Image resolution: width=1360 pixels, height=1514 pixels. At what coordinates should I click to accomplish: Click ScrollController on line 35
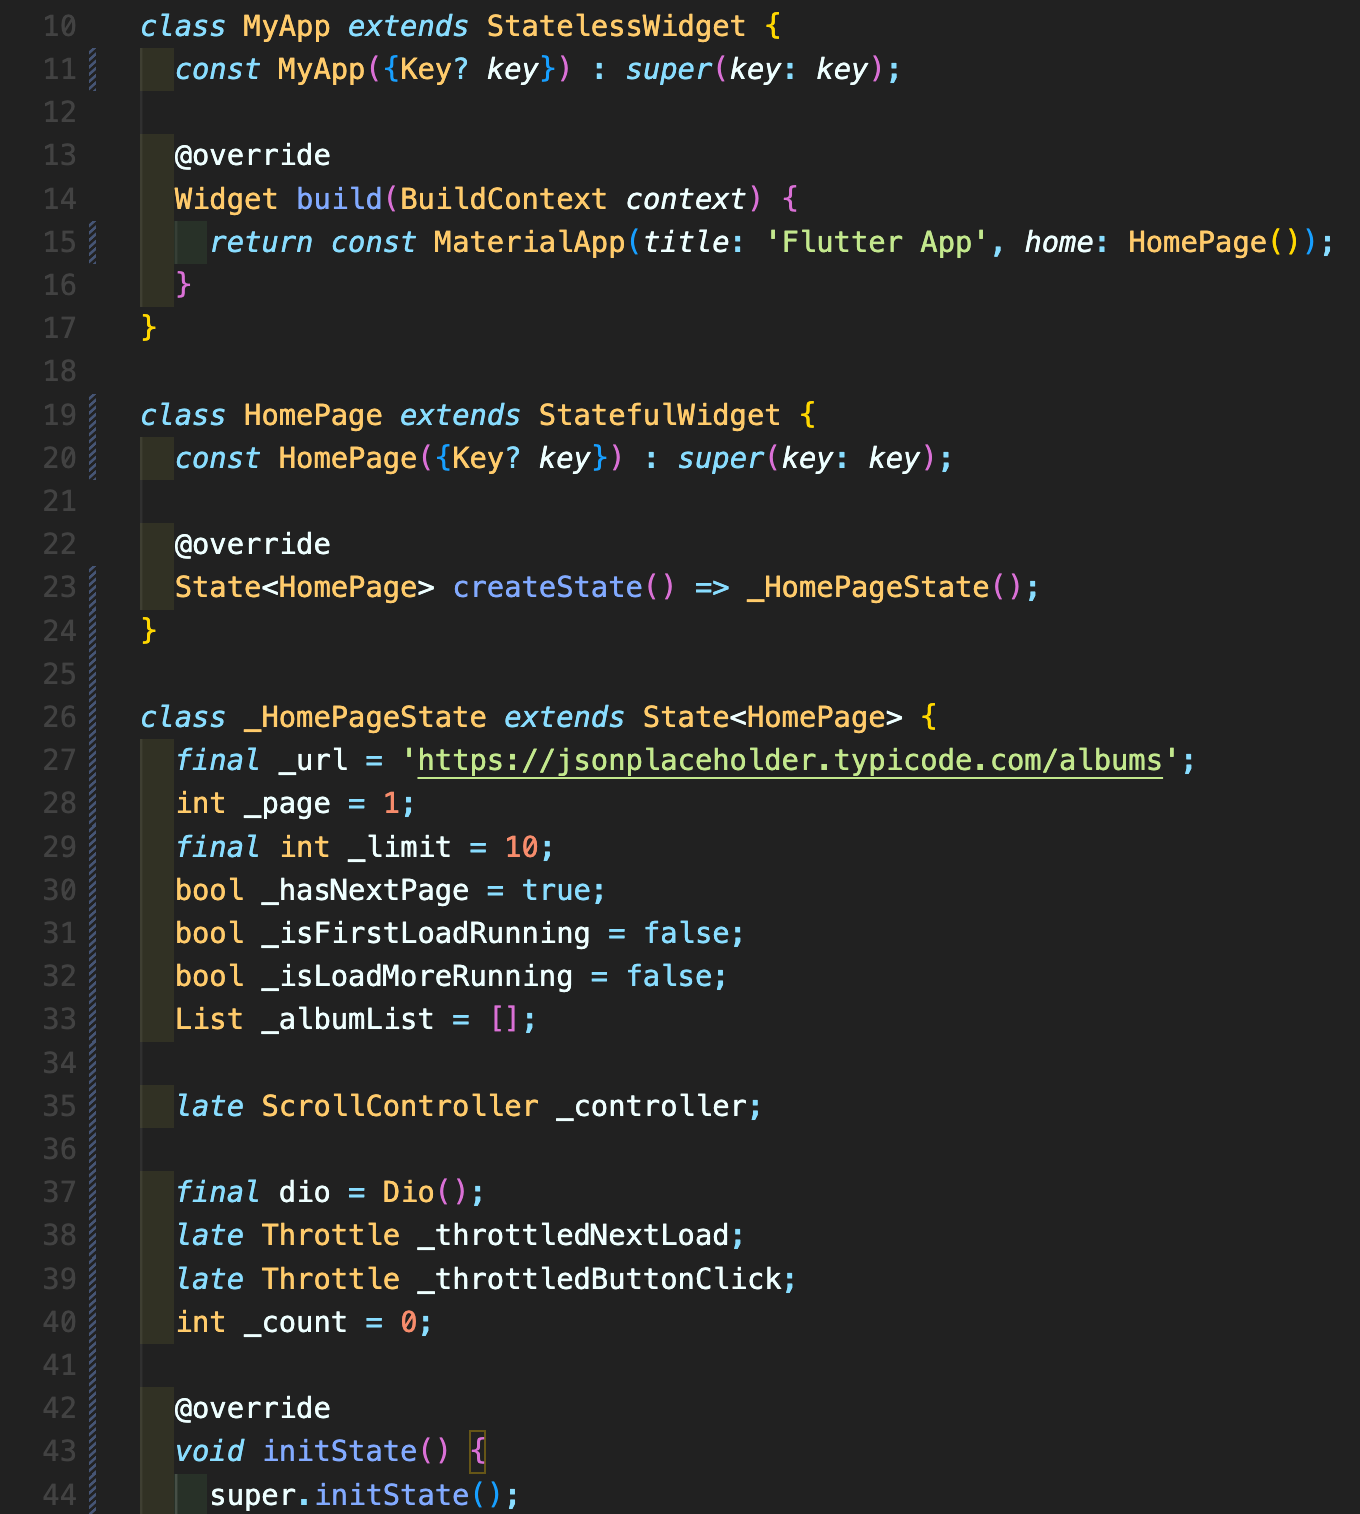pos(399,1106)
